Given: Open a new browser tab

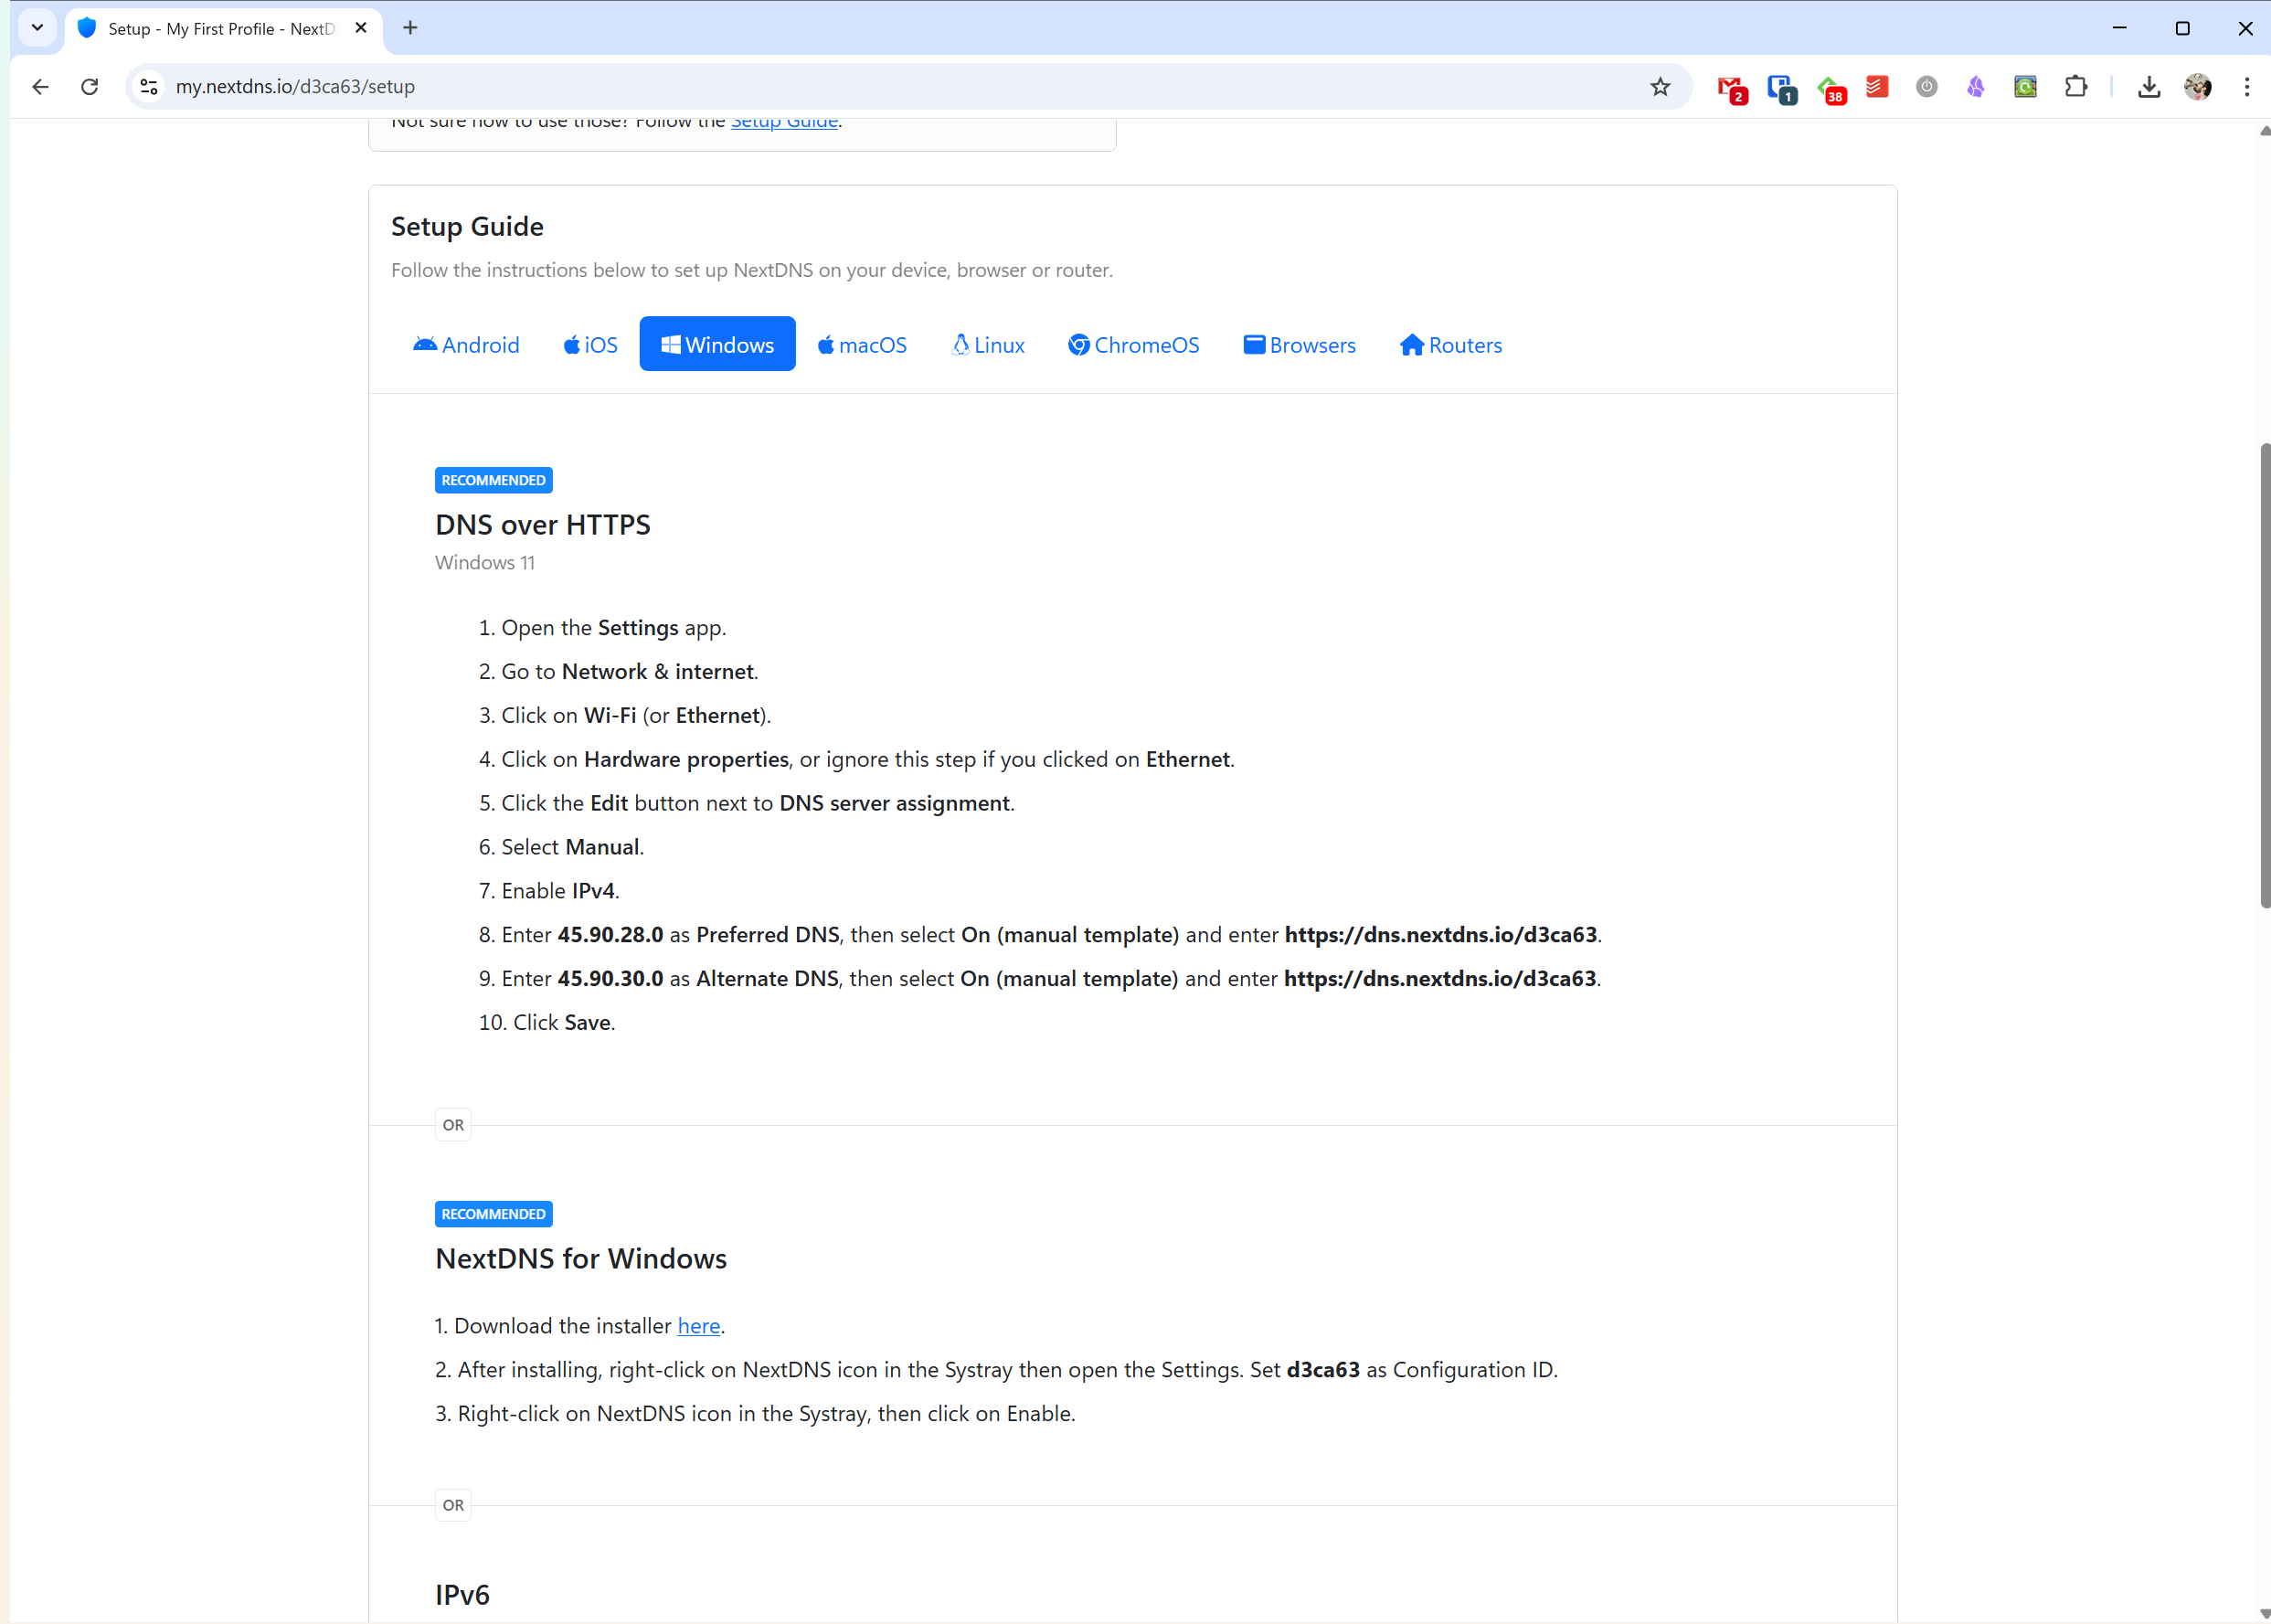Looking at the screenshot, I should pos(410,28).
